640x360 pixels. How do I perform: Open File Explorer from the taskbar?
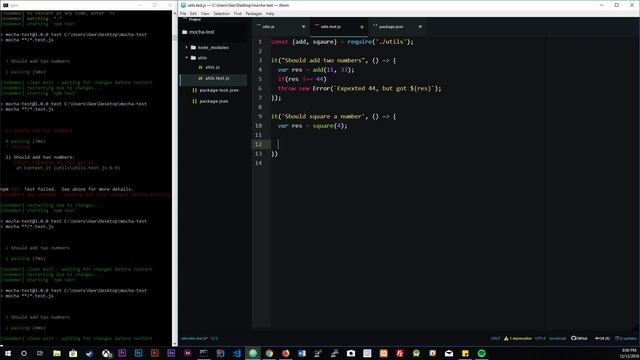click(x=57, y=353)
